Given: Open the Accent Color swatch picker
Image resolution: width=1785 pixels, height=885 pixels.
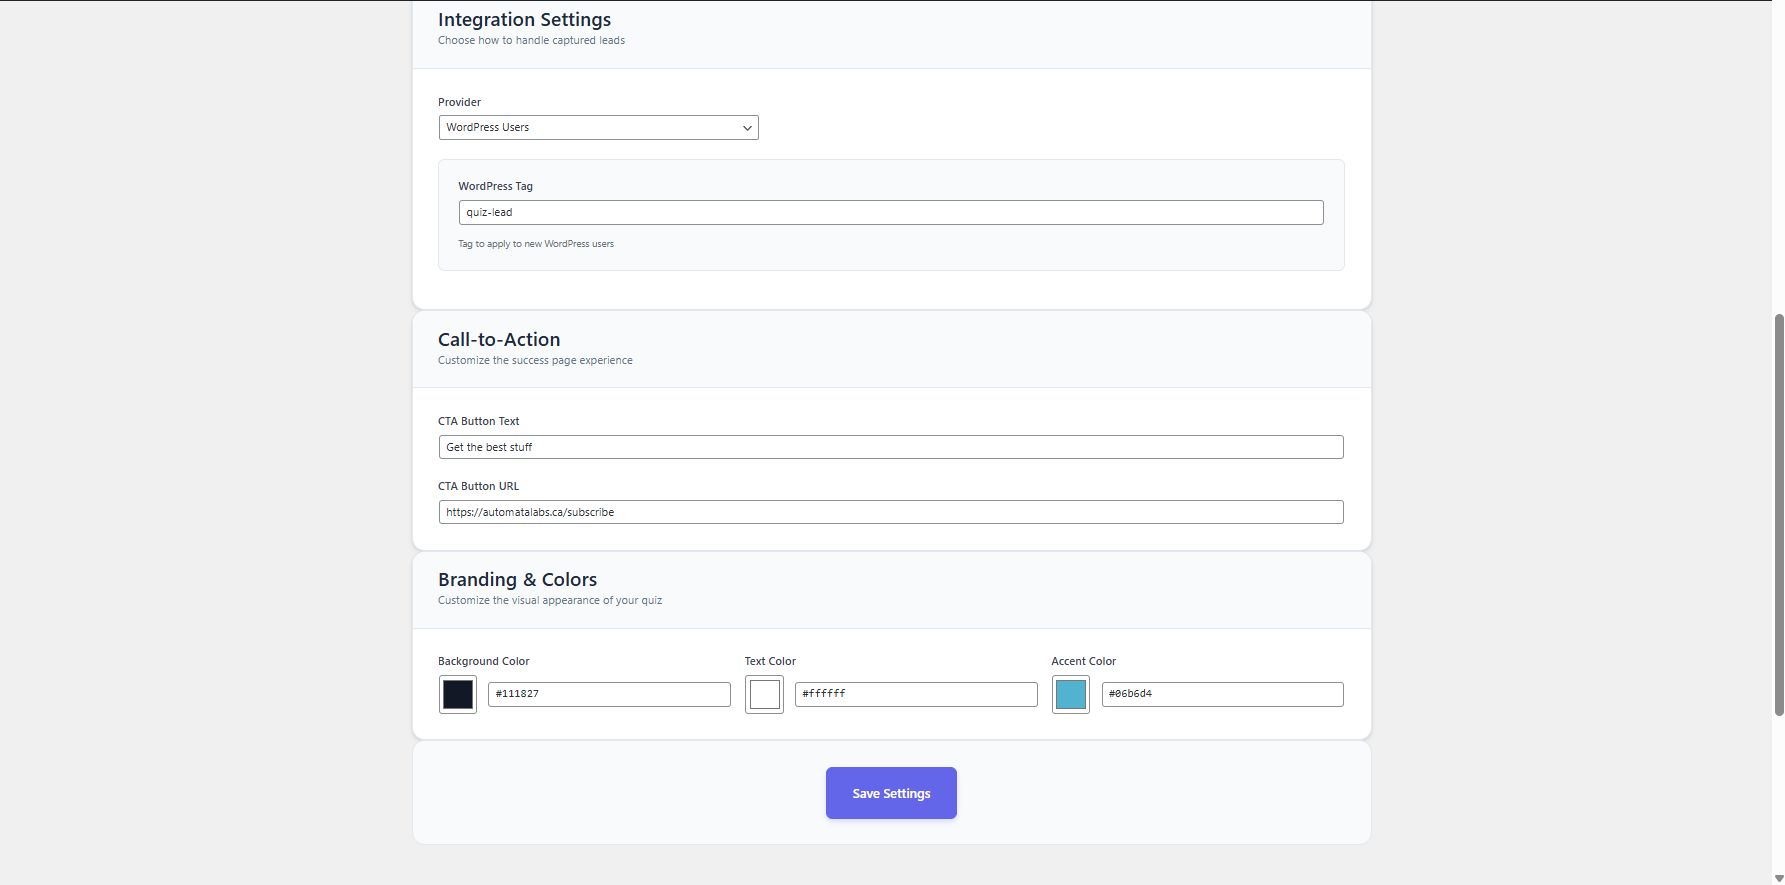Looking at the screenshot, I should point(1070,695).
